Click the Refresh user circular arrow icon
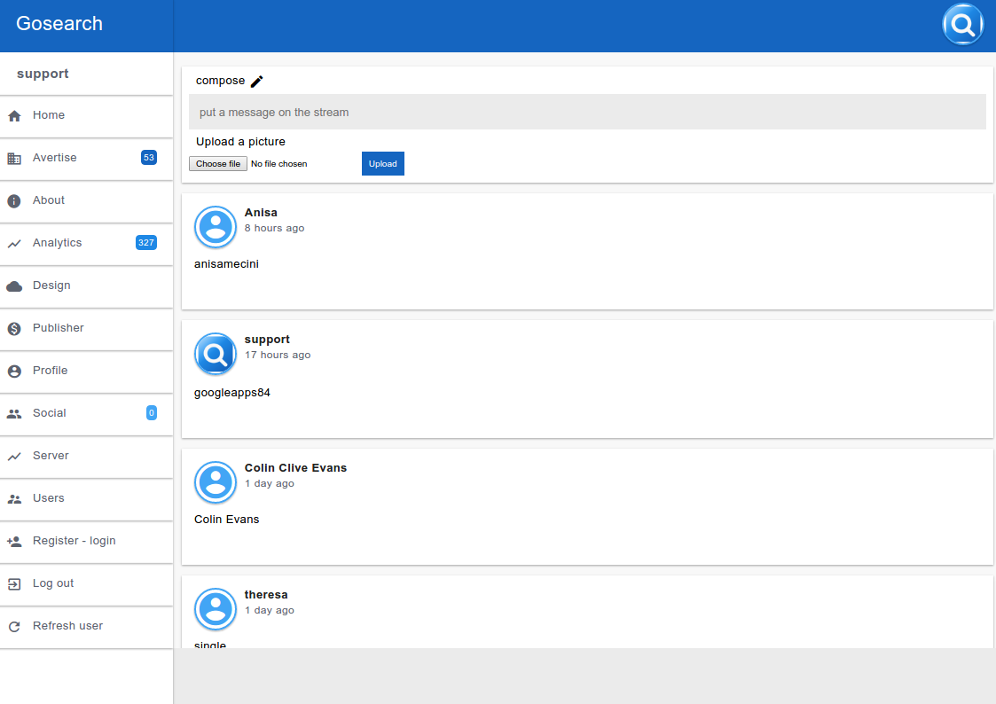 pyautogui.click(x=14, y=627)
